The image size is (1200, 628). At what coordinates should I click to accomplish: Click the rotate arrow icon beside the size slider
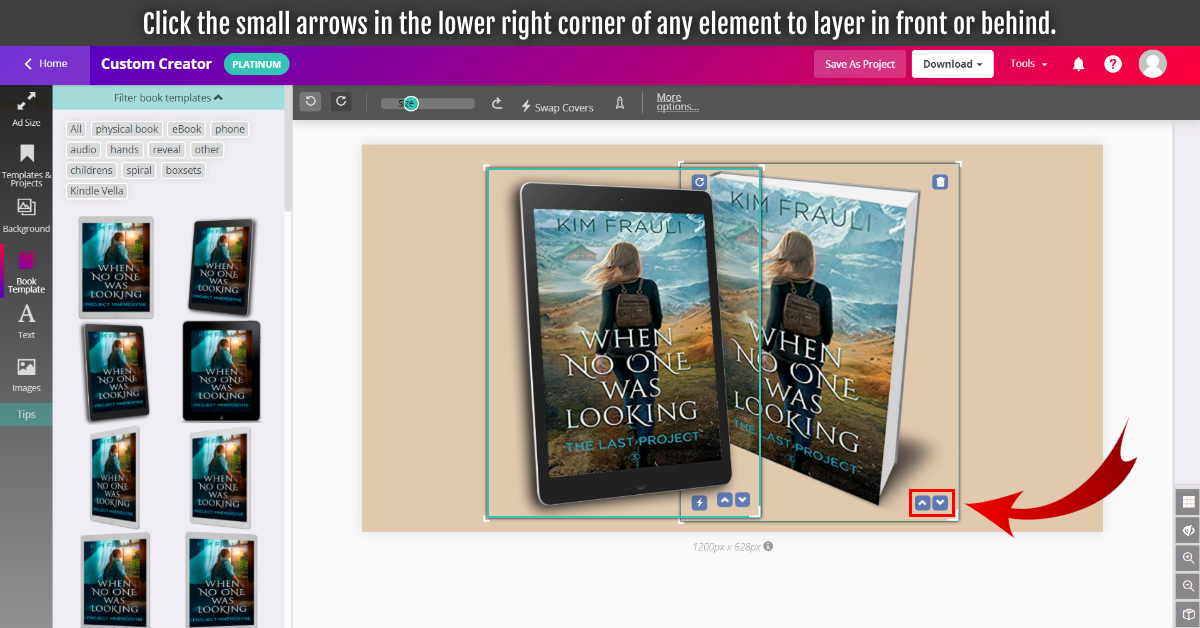click(496, 103)
